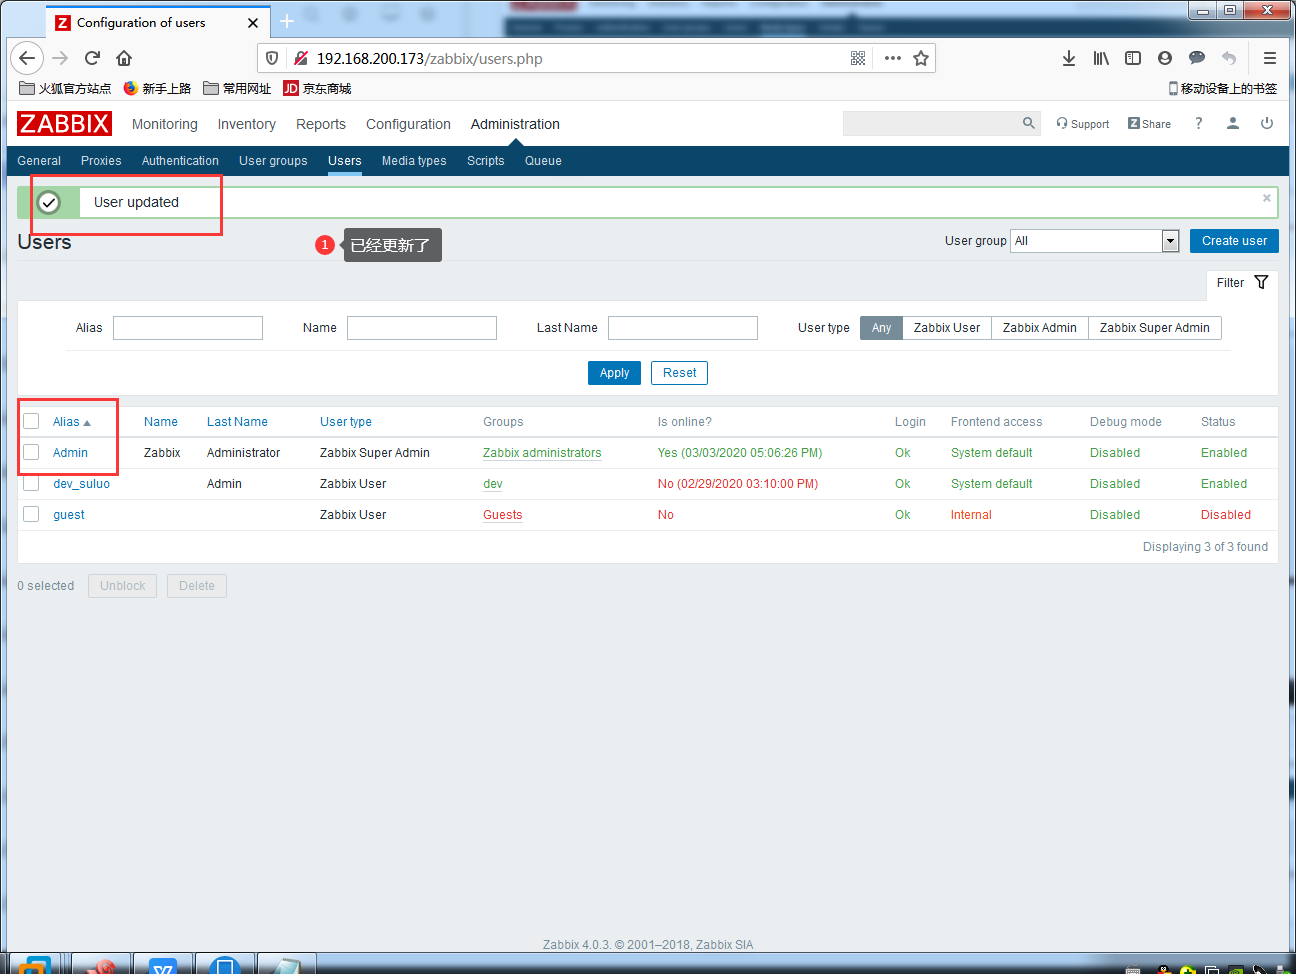The image size is (1296, 974).
Task: Open the Firefox account icon
Action: 1165,58
